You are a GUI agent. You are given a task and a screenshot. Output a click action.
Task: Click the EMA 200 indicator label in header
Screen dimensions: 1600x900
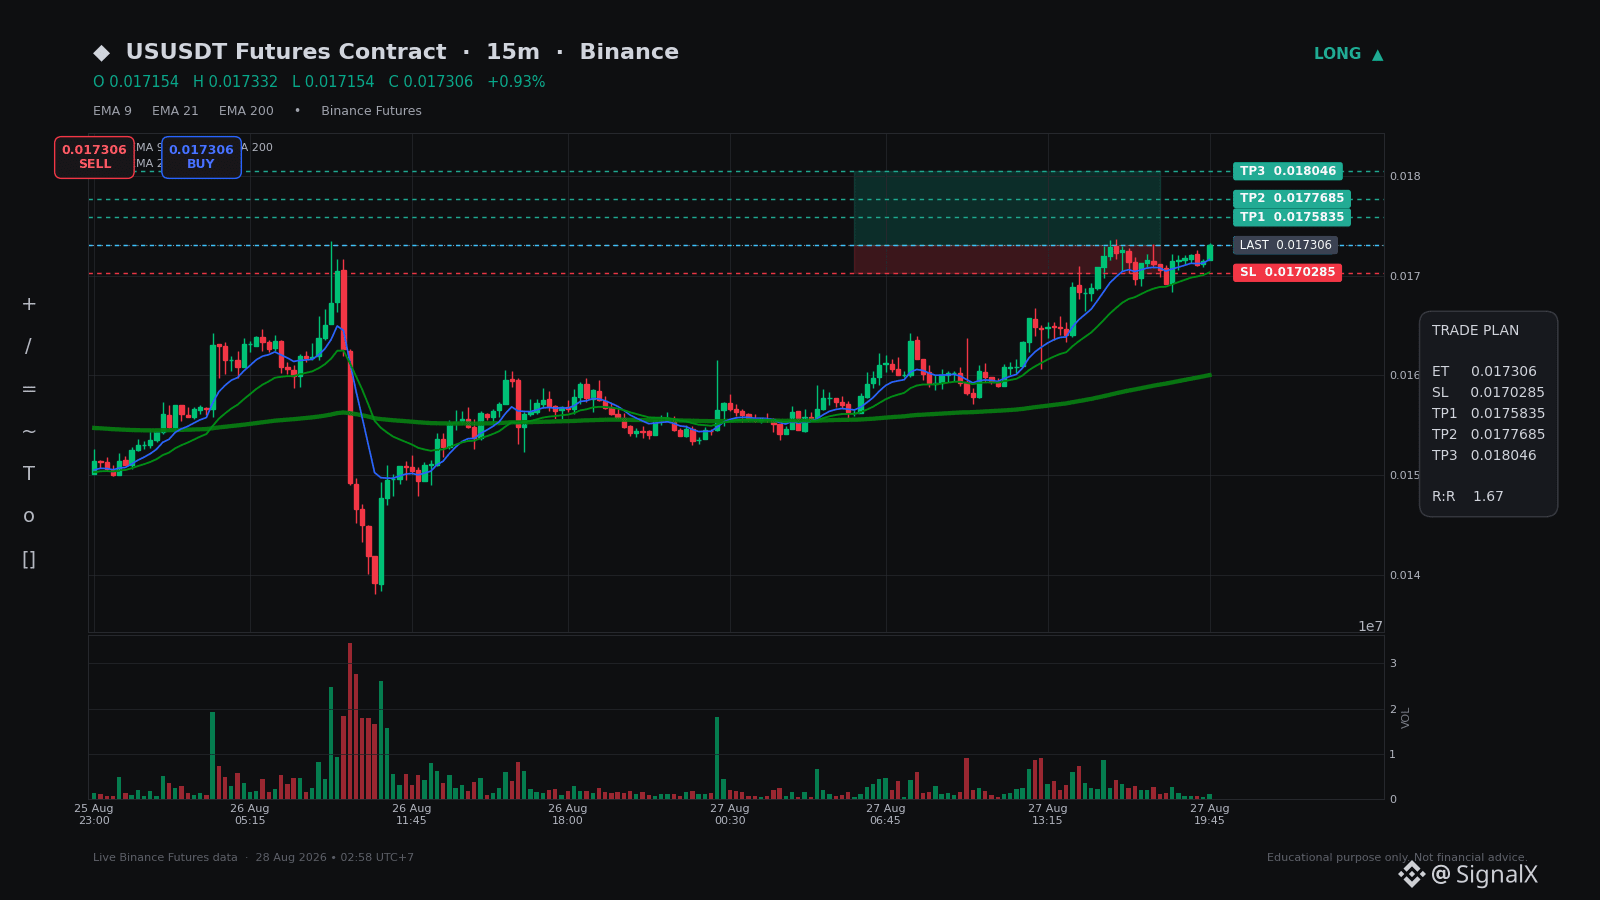[x=246, y=111]
